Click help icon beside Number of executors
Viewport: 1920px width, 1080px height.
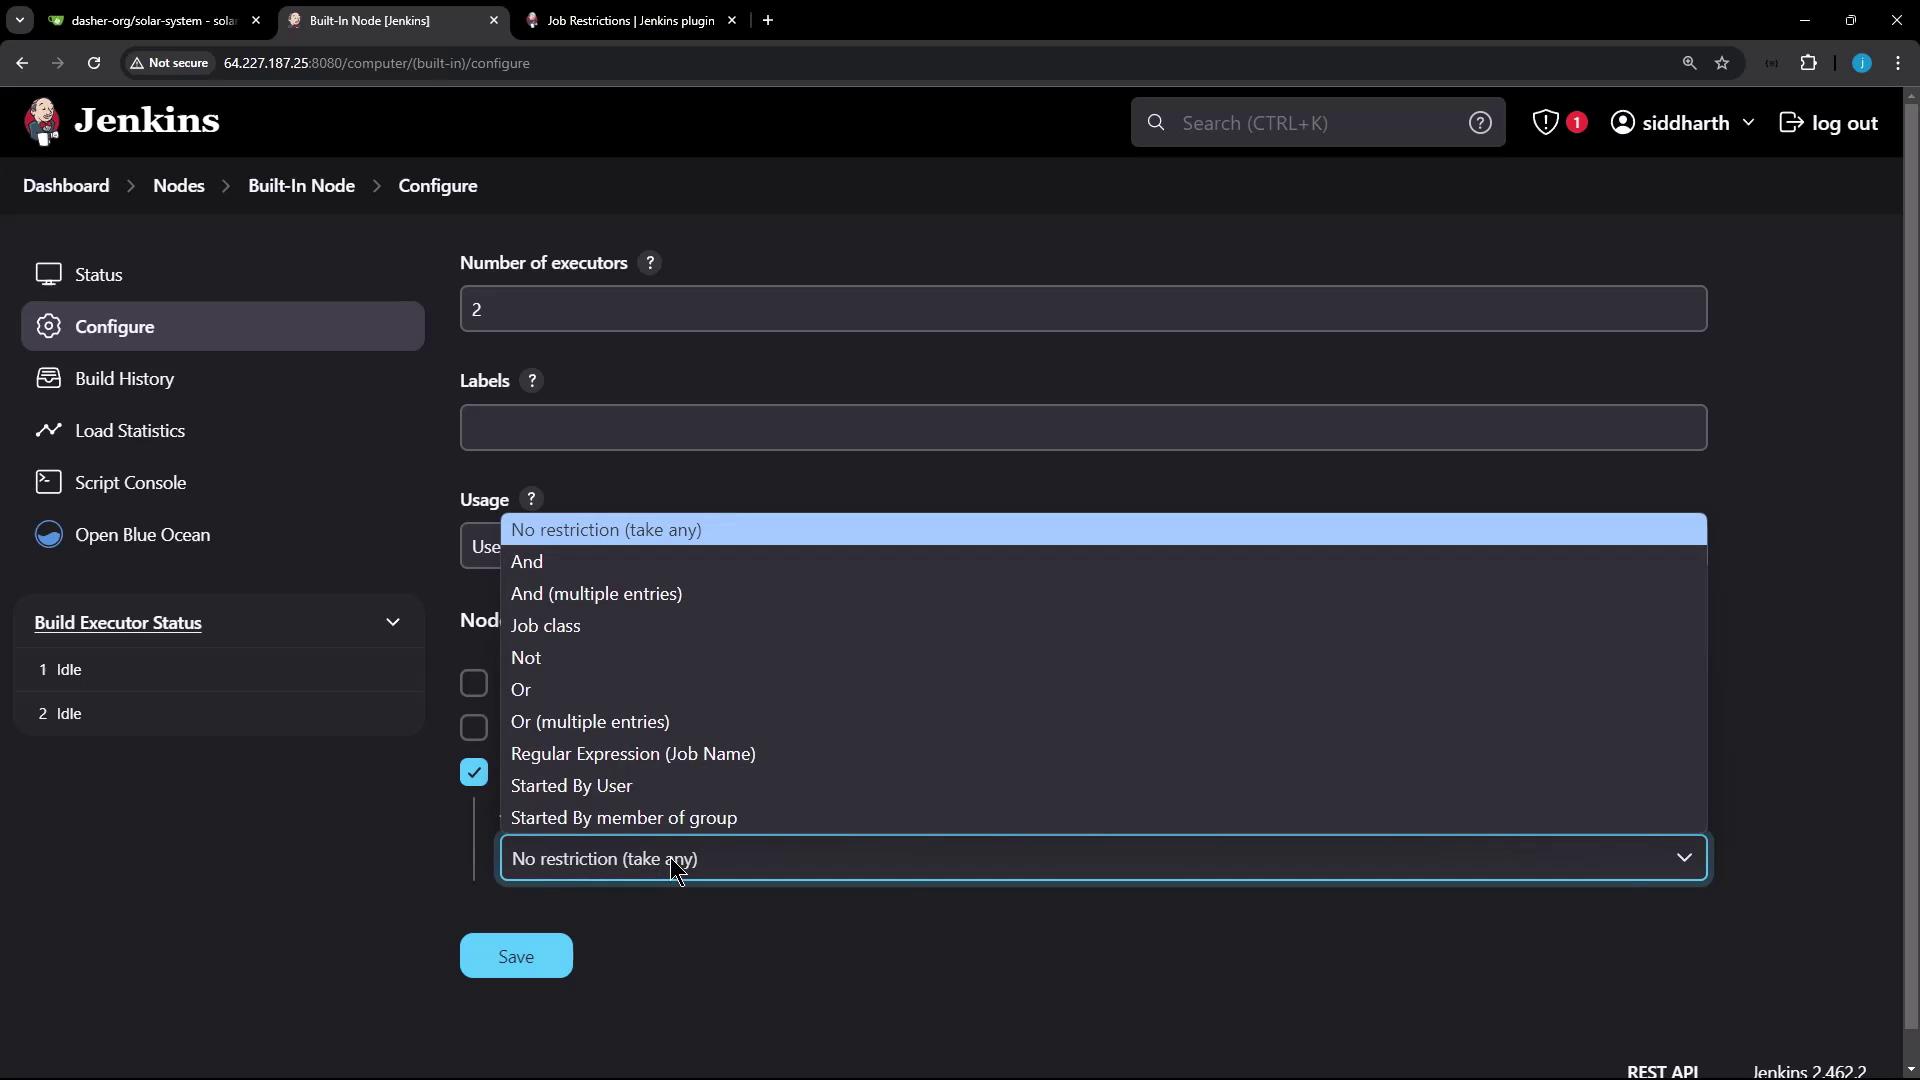click(x=650, y=263)
